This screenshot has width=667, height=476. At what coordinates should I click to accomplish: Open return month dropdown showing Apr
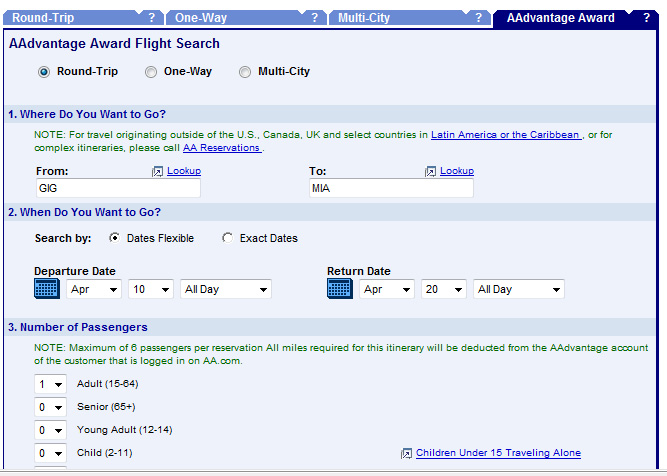(387, 289)
